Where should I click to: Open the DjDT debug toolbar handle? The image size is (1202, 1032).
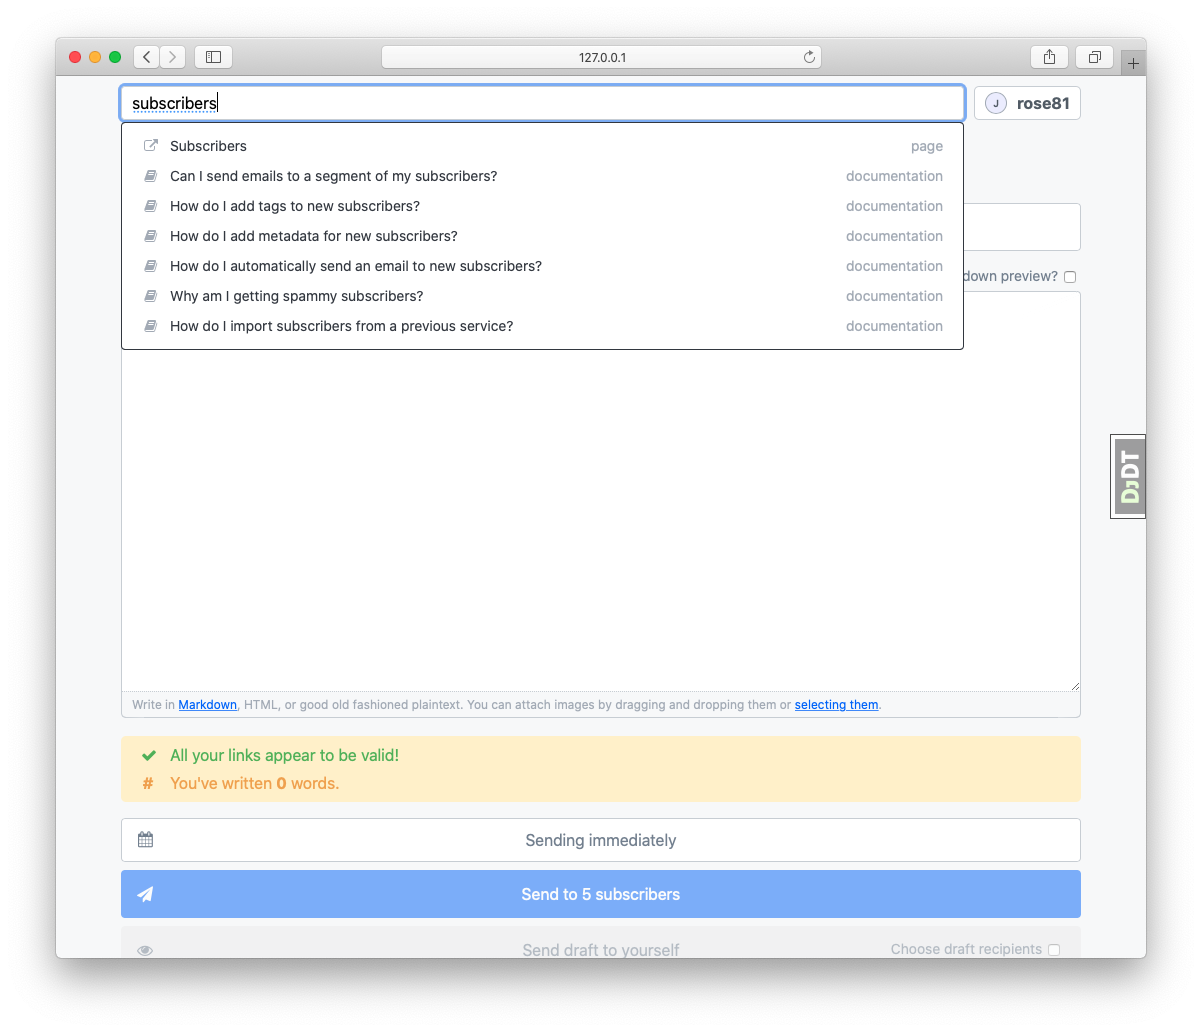pyautogui.click(x=1129, y=477)
